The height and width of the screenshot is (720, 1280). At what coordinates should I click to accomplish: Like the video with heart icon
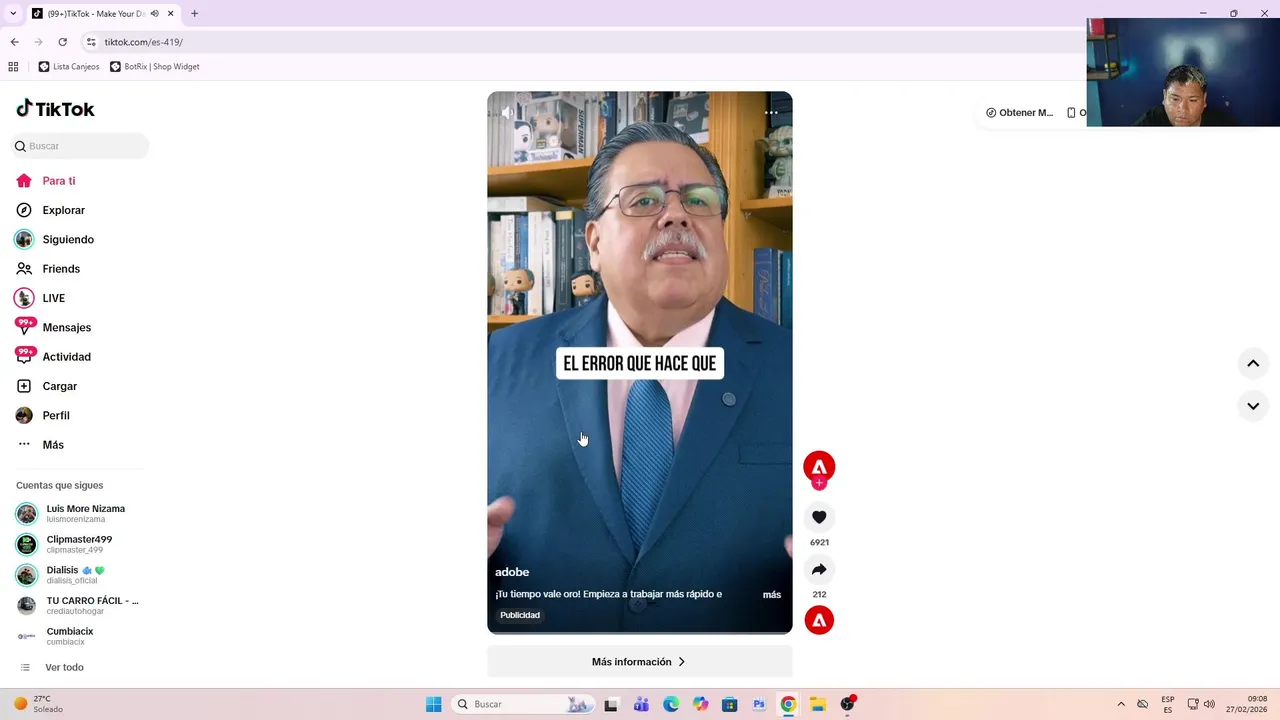(819, 517)
